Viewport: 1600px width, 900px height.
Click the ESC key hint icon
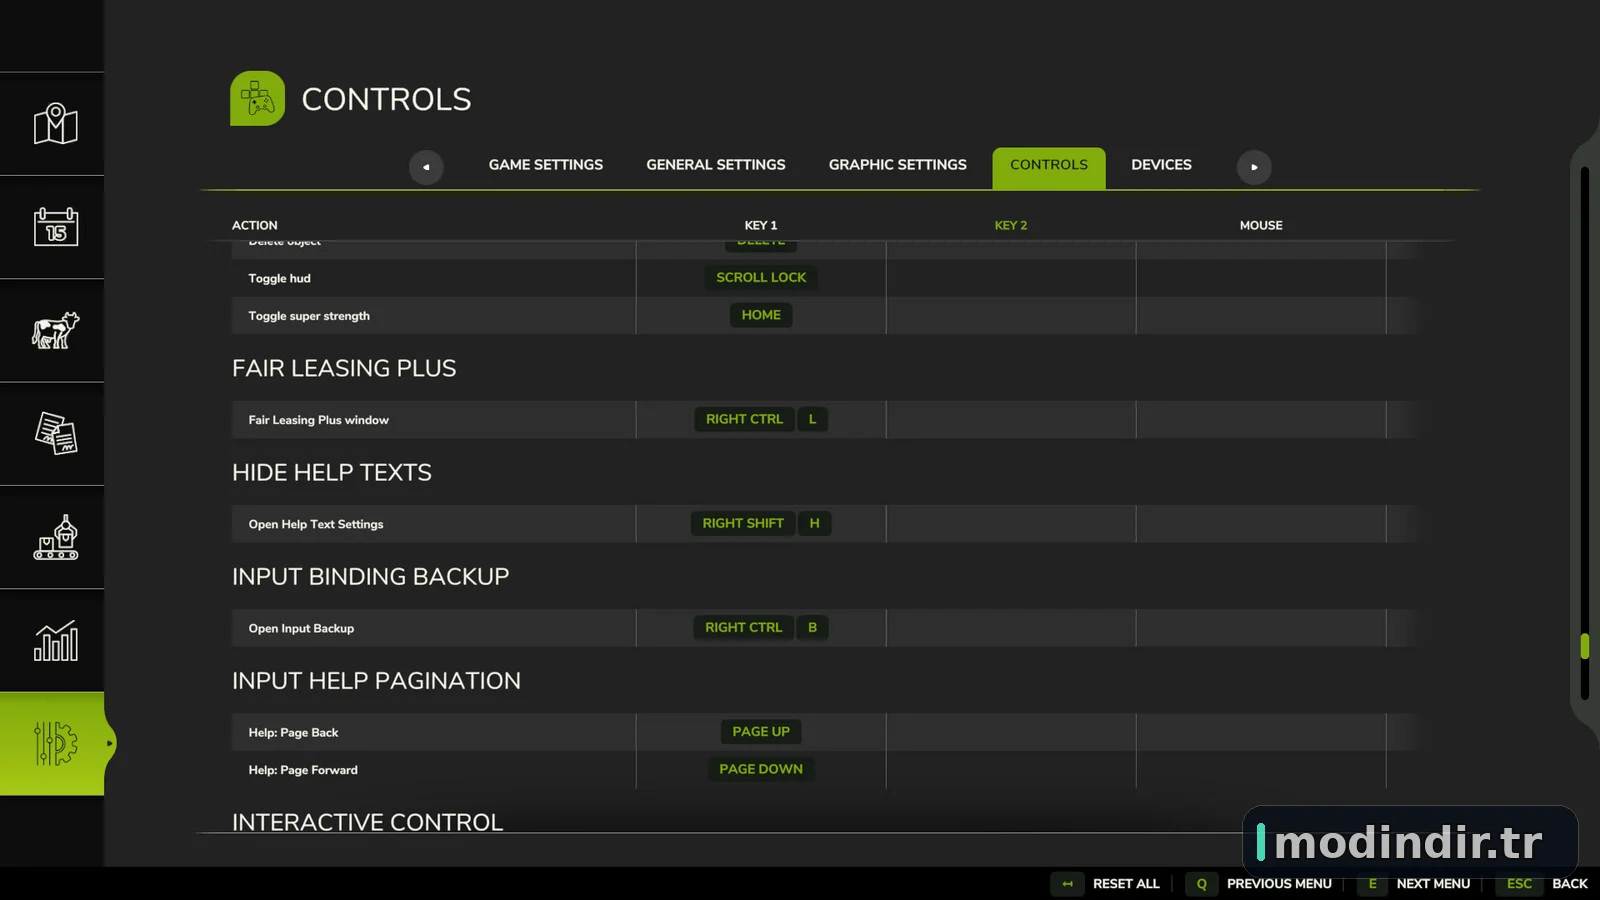tap(1519, 884)
